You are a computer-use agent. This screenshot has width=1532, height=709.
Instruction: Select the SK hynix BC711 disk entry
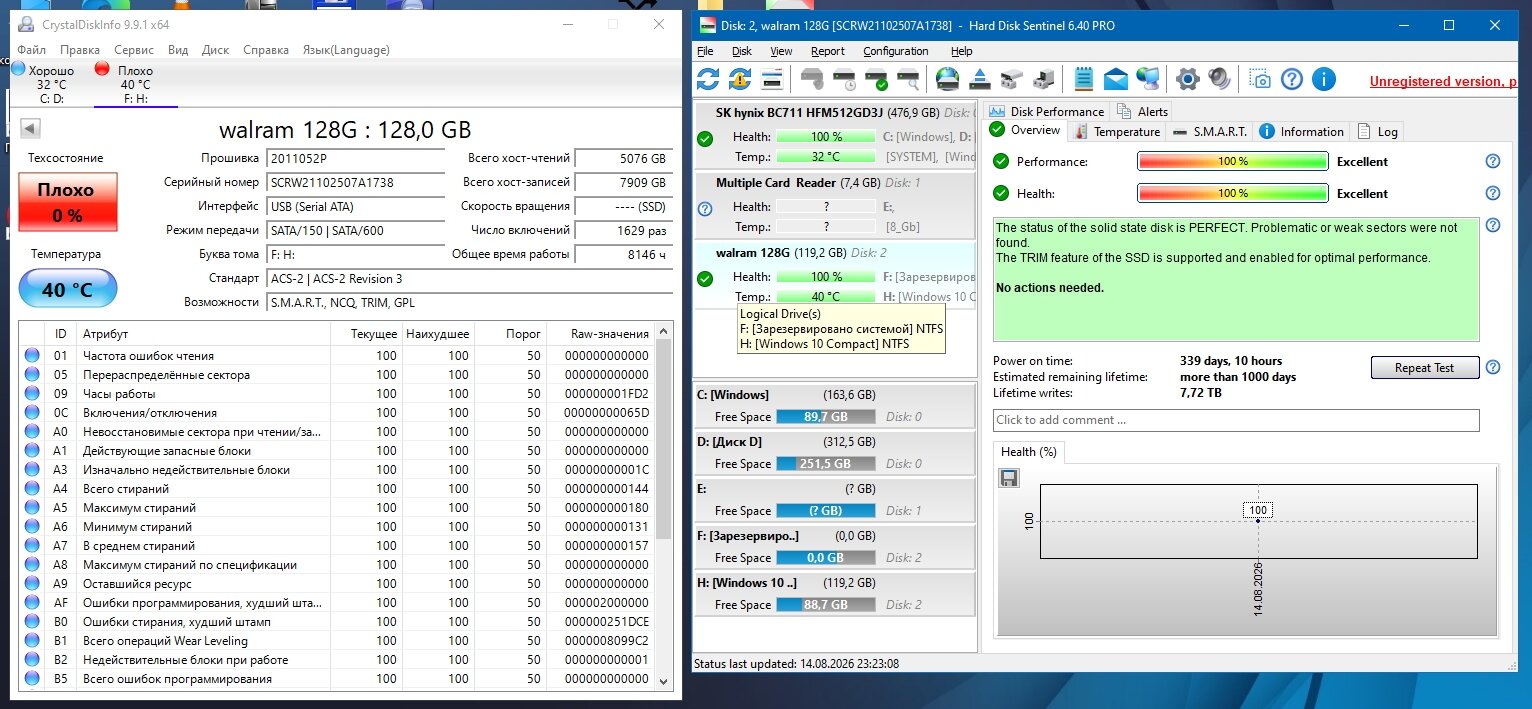[x=834, y=135]
